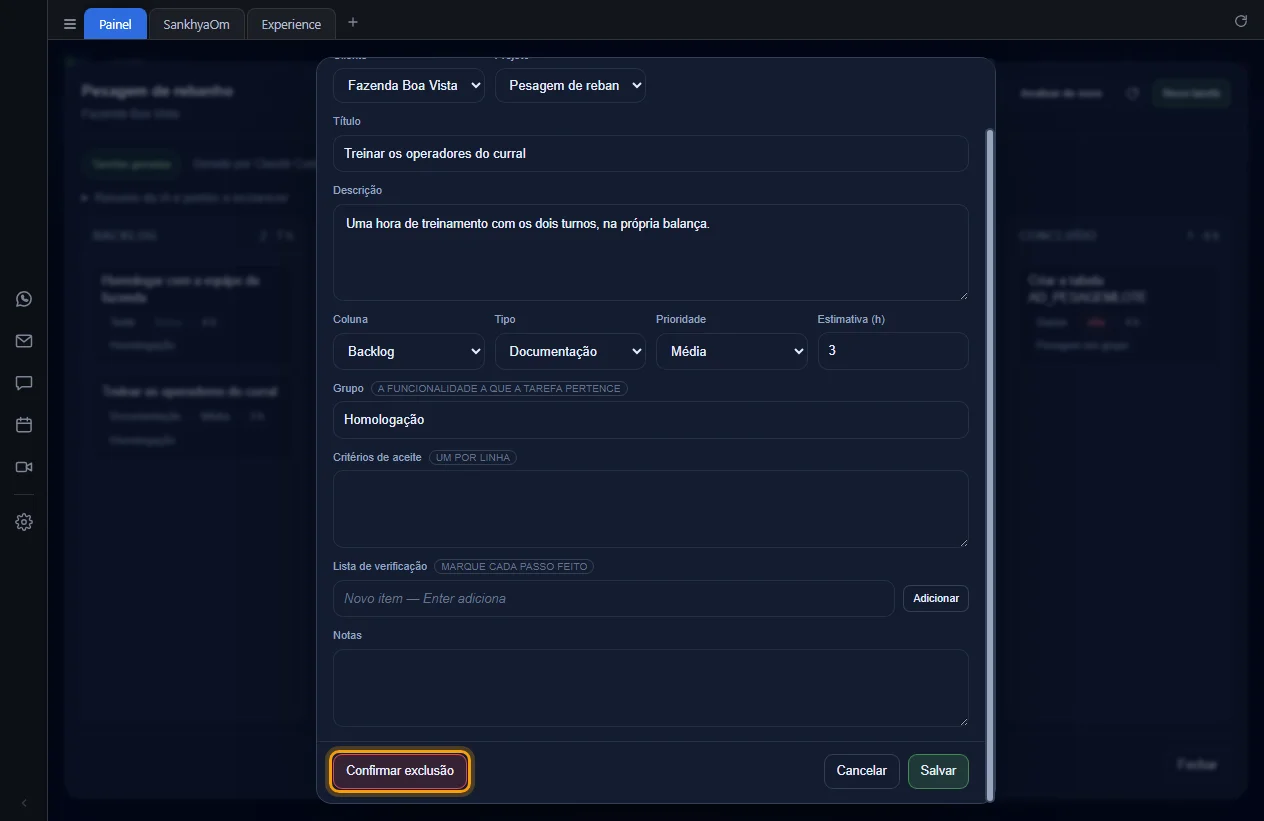Screen dimensions: 1264x821
Task: Open the Pesagem de reban project dropdown
Action: [570, 85]
